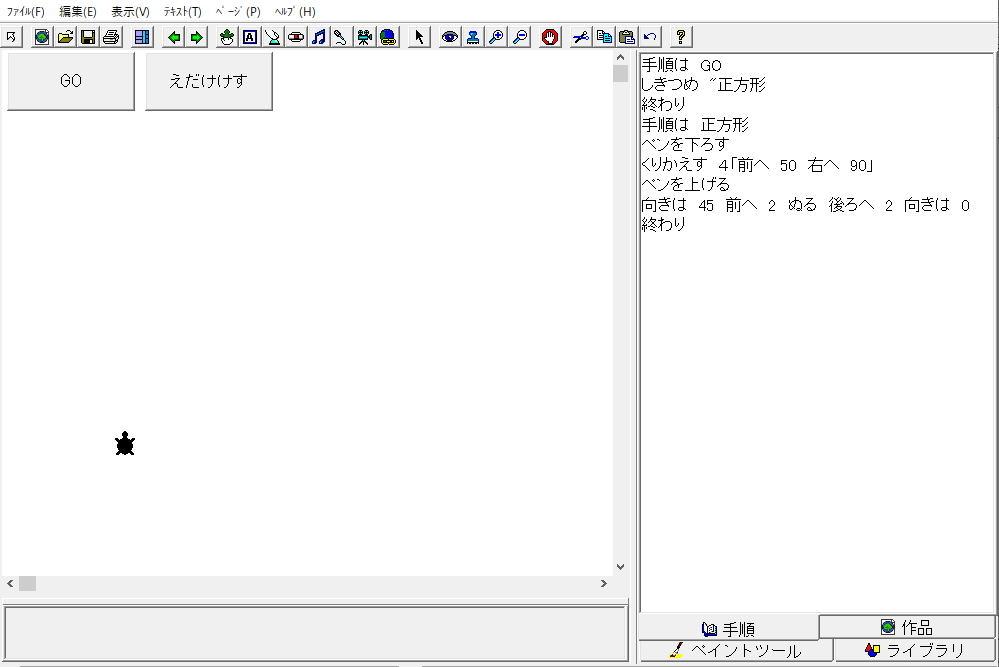Go to previous page with green left arrow

point(174,37)
